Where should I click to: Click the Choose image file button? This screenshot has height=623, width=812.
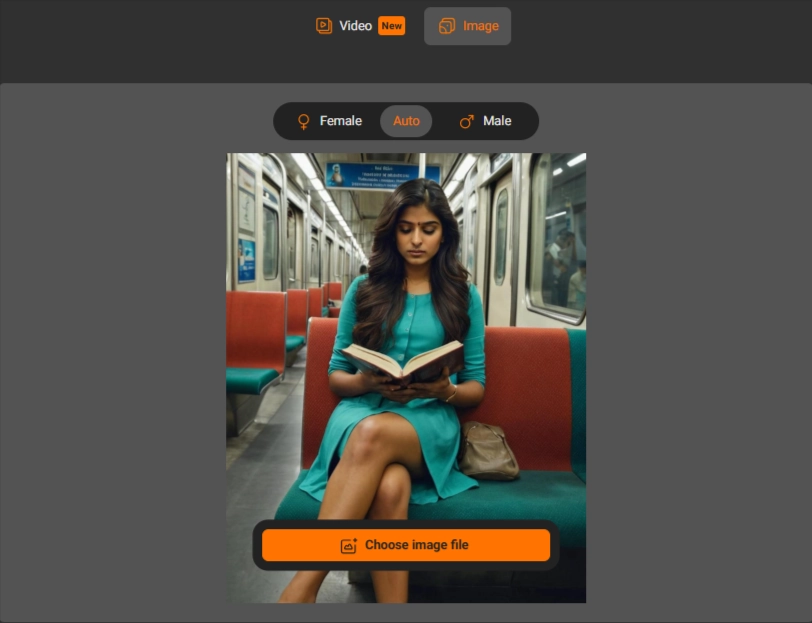(405, 544)
